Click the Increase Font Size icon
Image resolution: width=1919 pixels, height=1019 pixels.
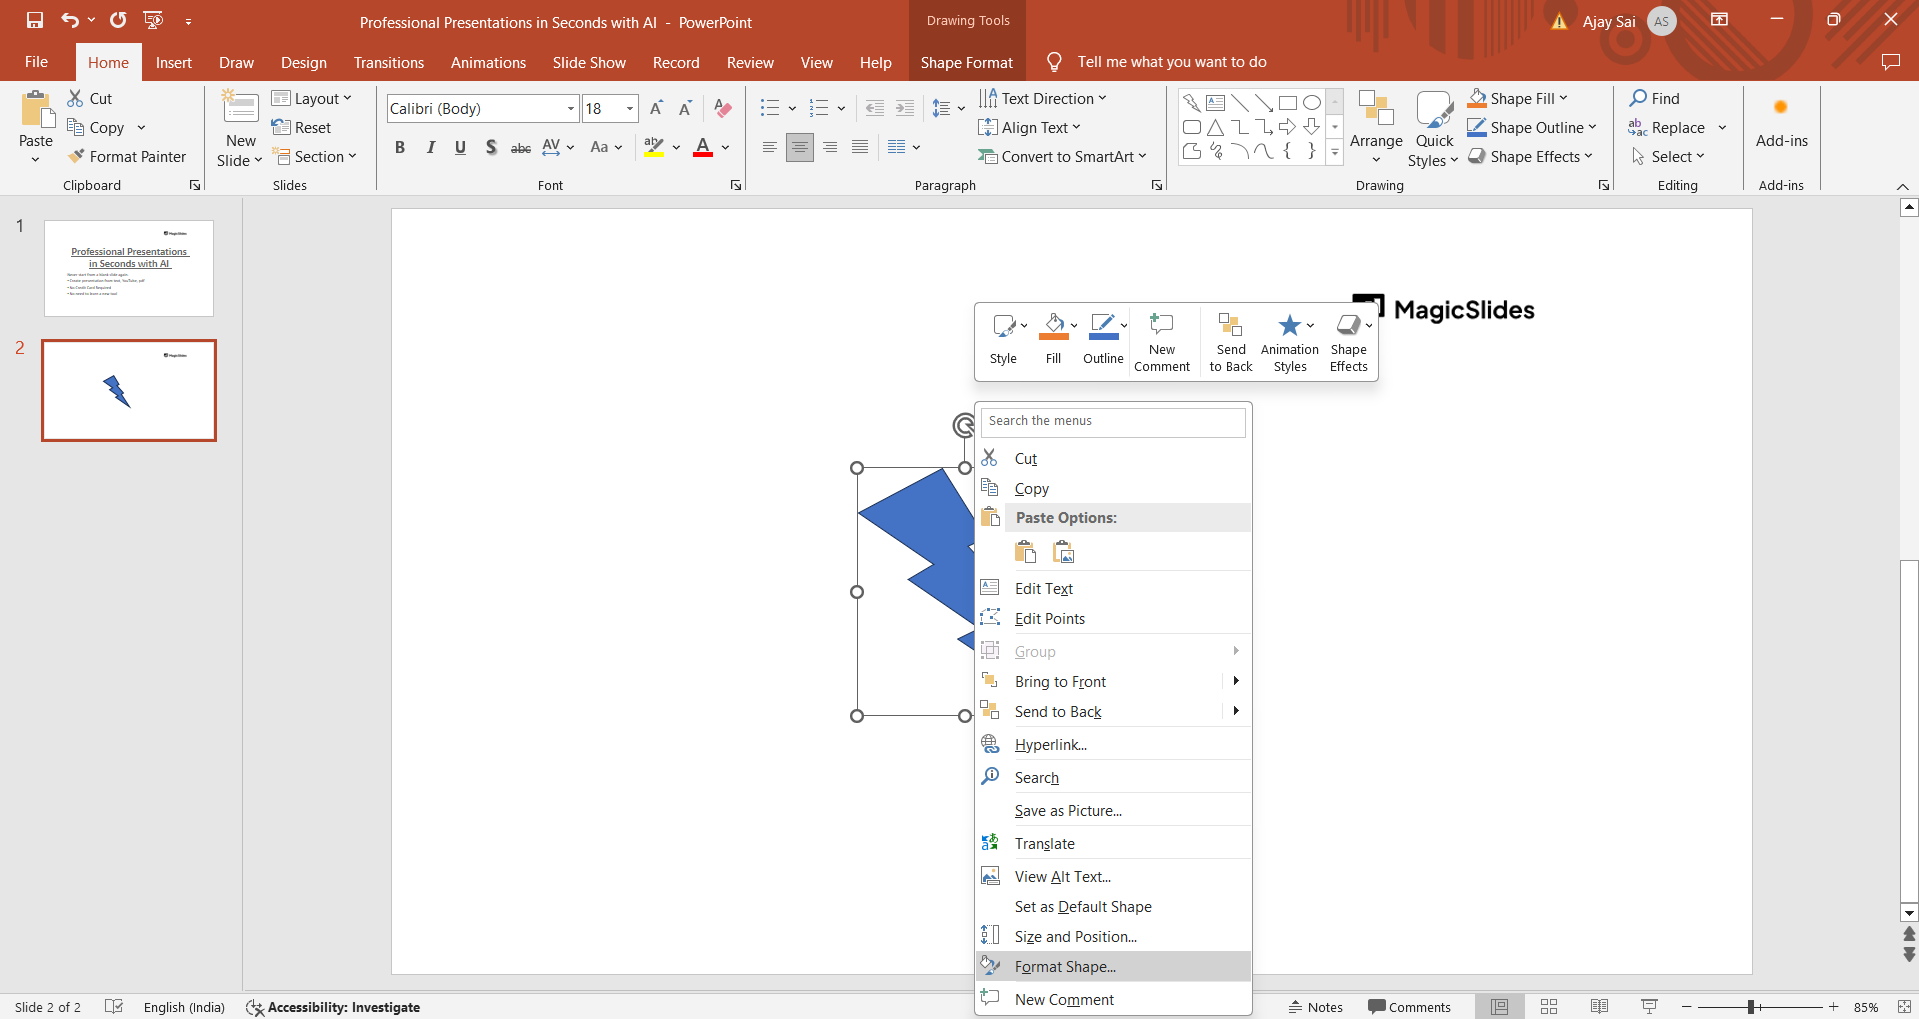tap(656, 109)
